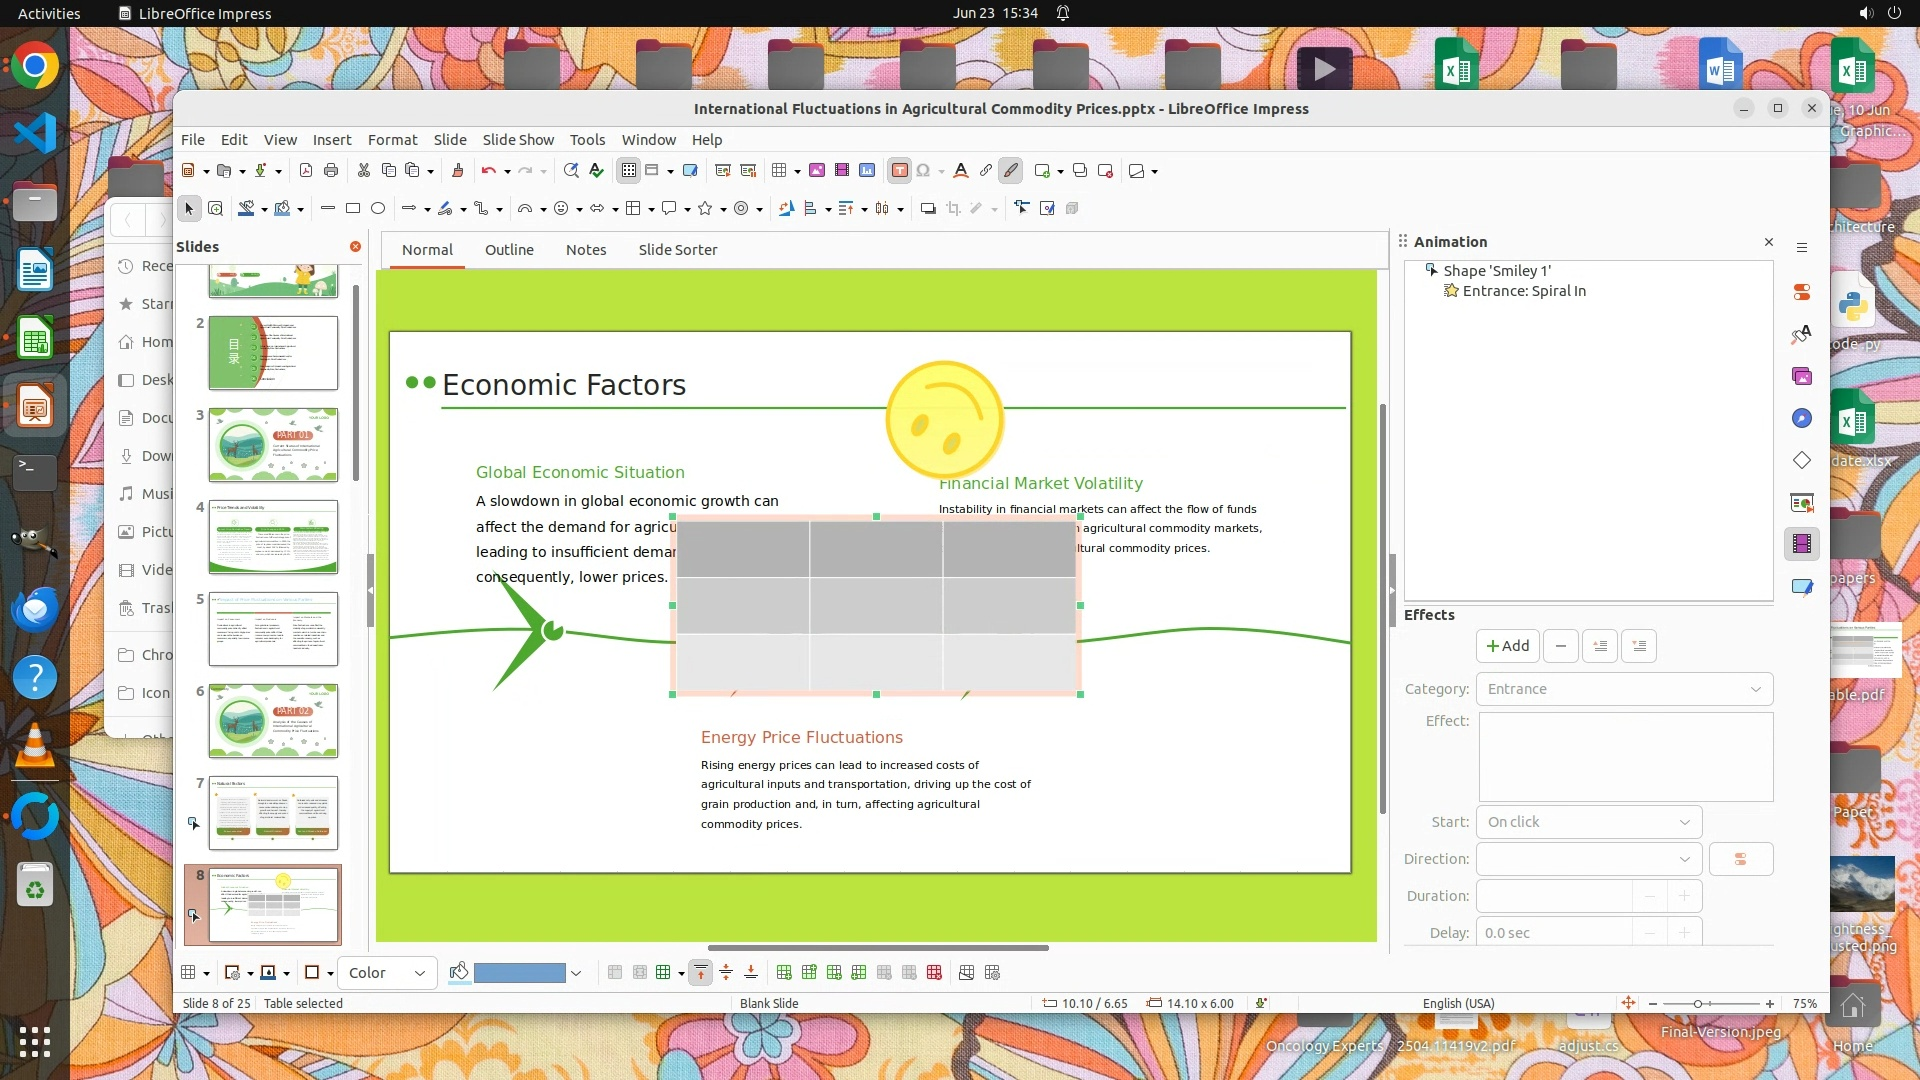Click the Cut scissors icon
1920x1080 pixels.
click(364, 171)
